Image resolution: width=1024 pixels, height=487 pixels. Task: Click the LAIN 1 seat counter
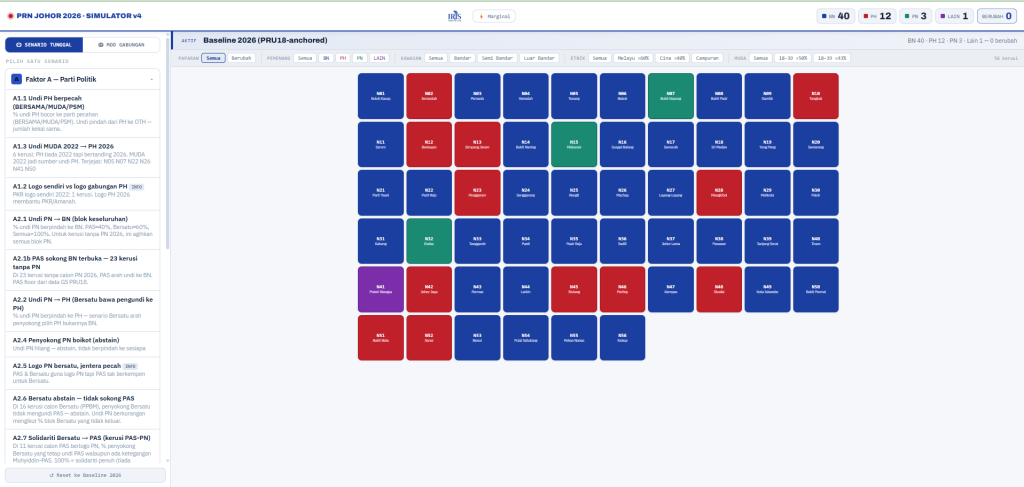click(955, 16)
